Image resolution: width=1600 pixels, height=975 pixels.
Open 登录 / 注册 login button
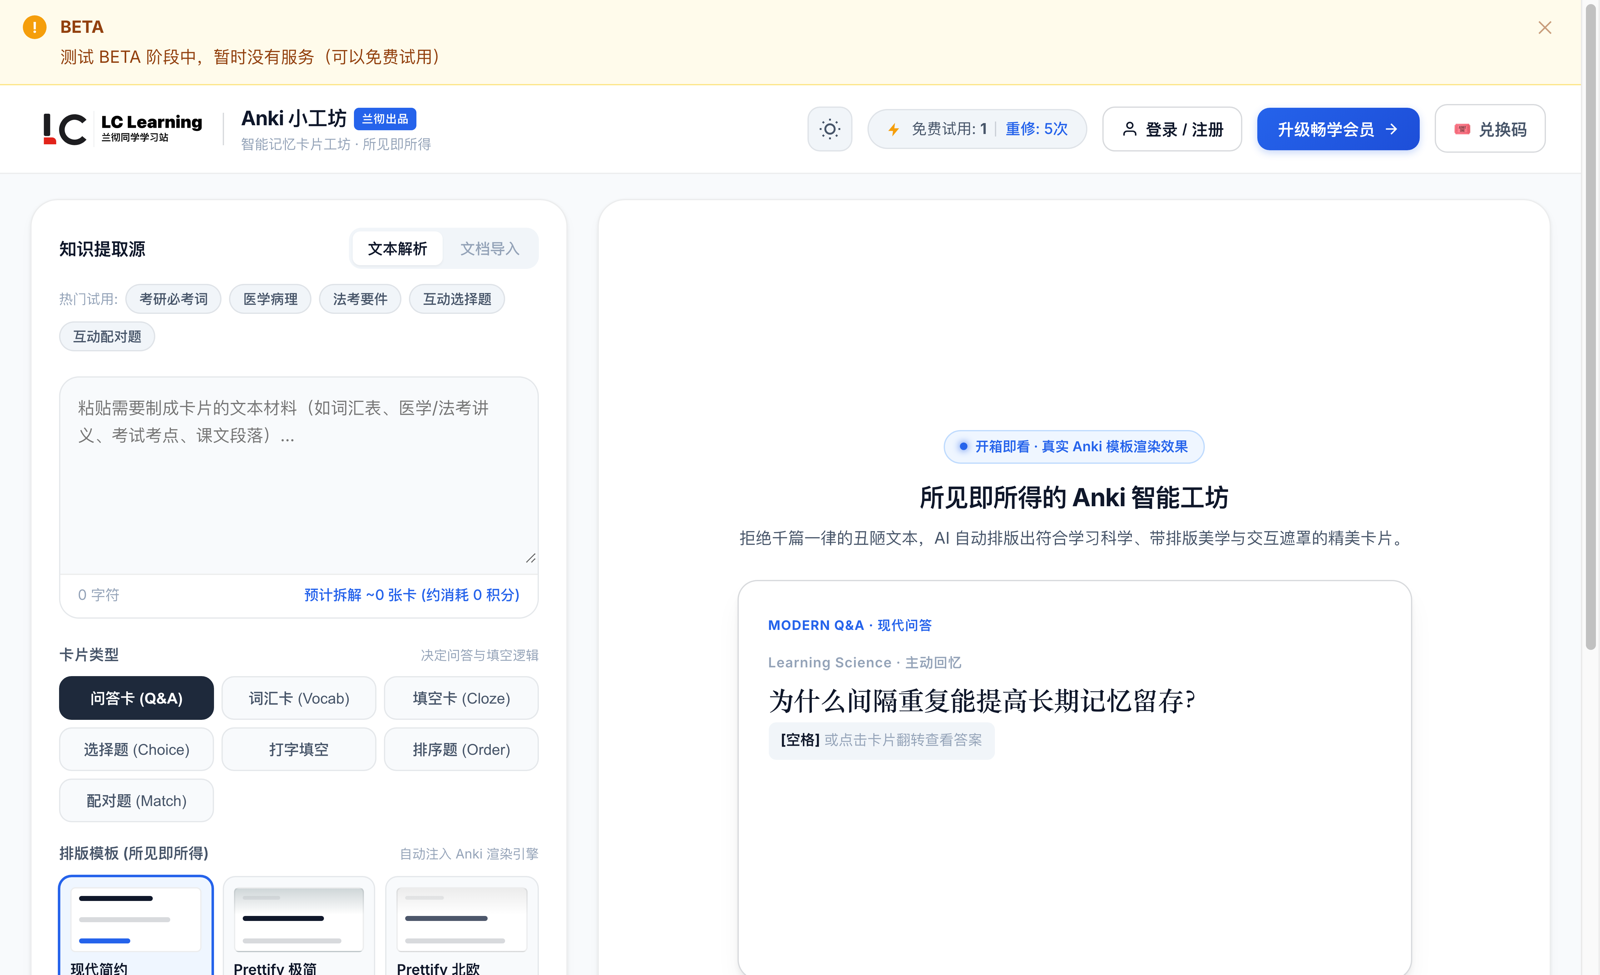pyautogui.click(x=1172, y=129)
